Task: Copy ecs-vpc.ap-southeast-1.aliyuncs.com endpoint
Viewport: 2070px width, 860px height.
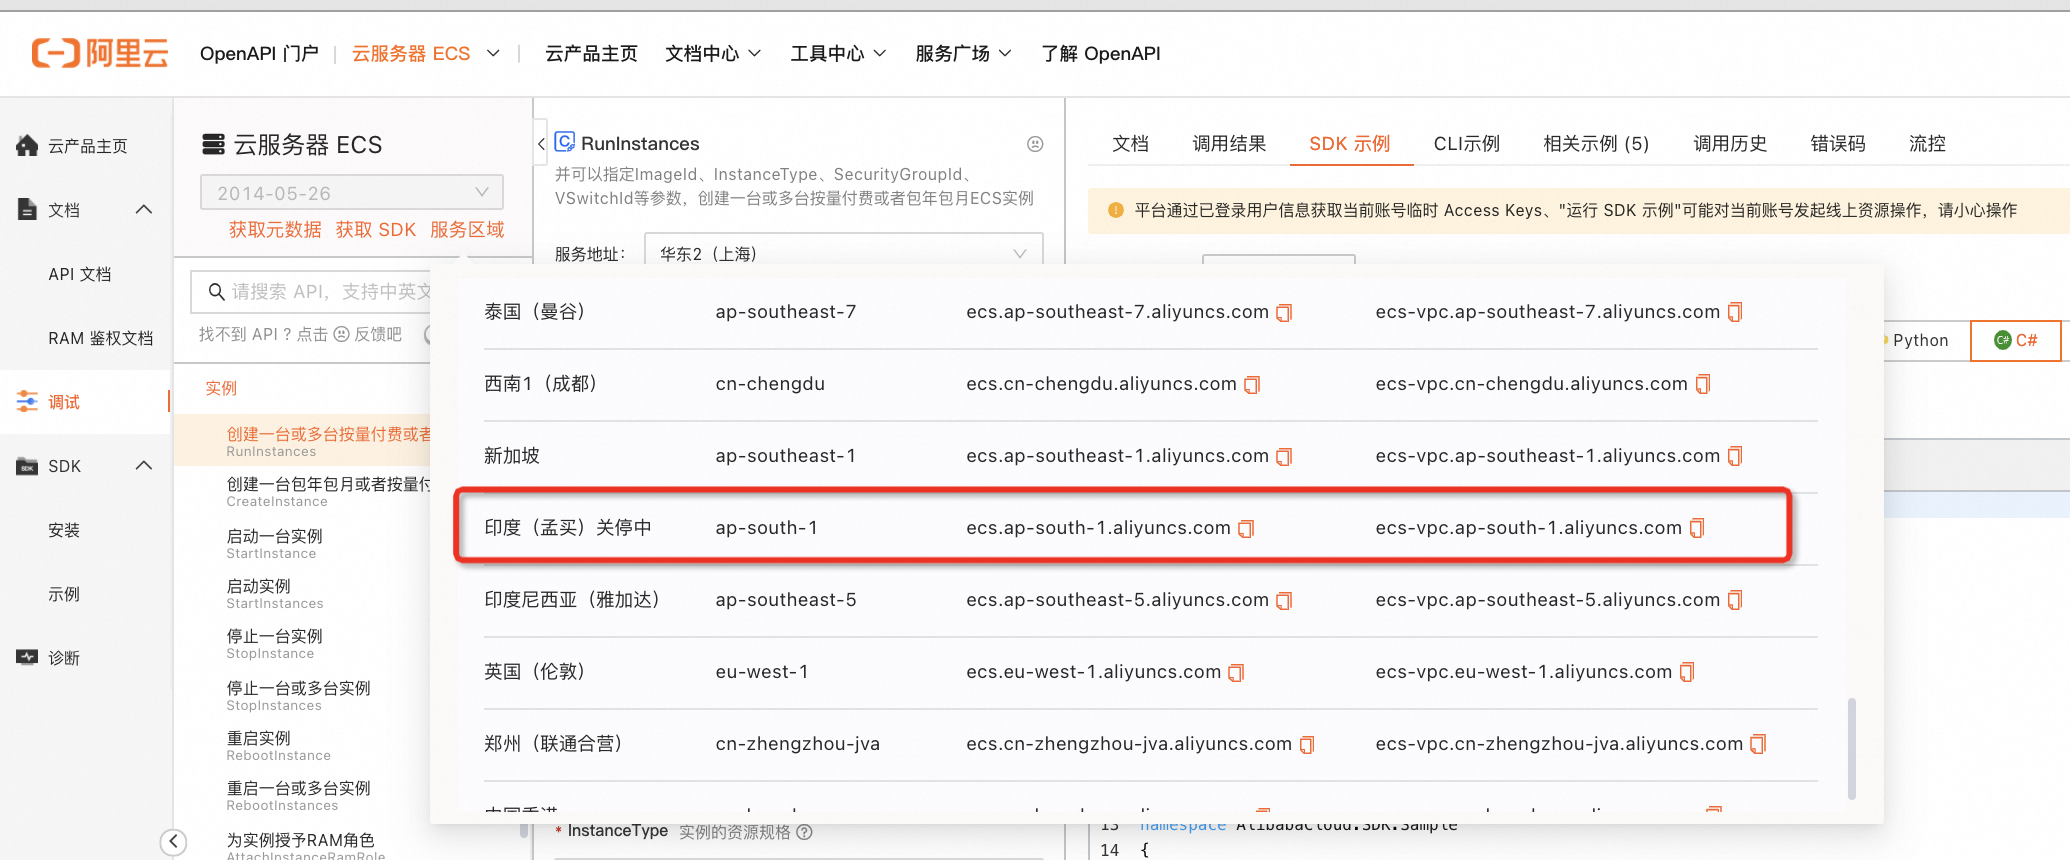Action: pos(1735,457)
